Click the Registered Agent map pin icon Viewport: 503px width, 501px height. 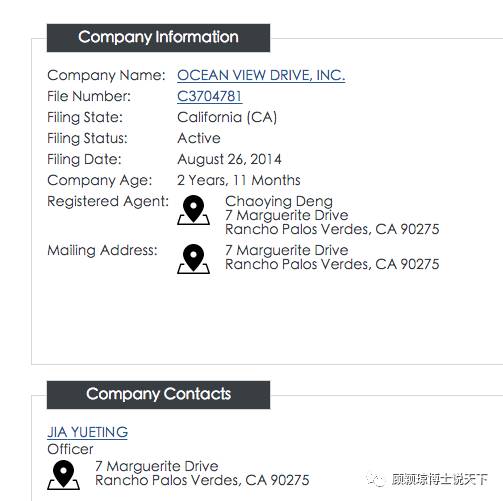pyautogui.click(x=193, y=210)
